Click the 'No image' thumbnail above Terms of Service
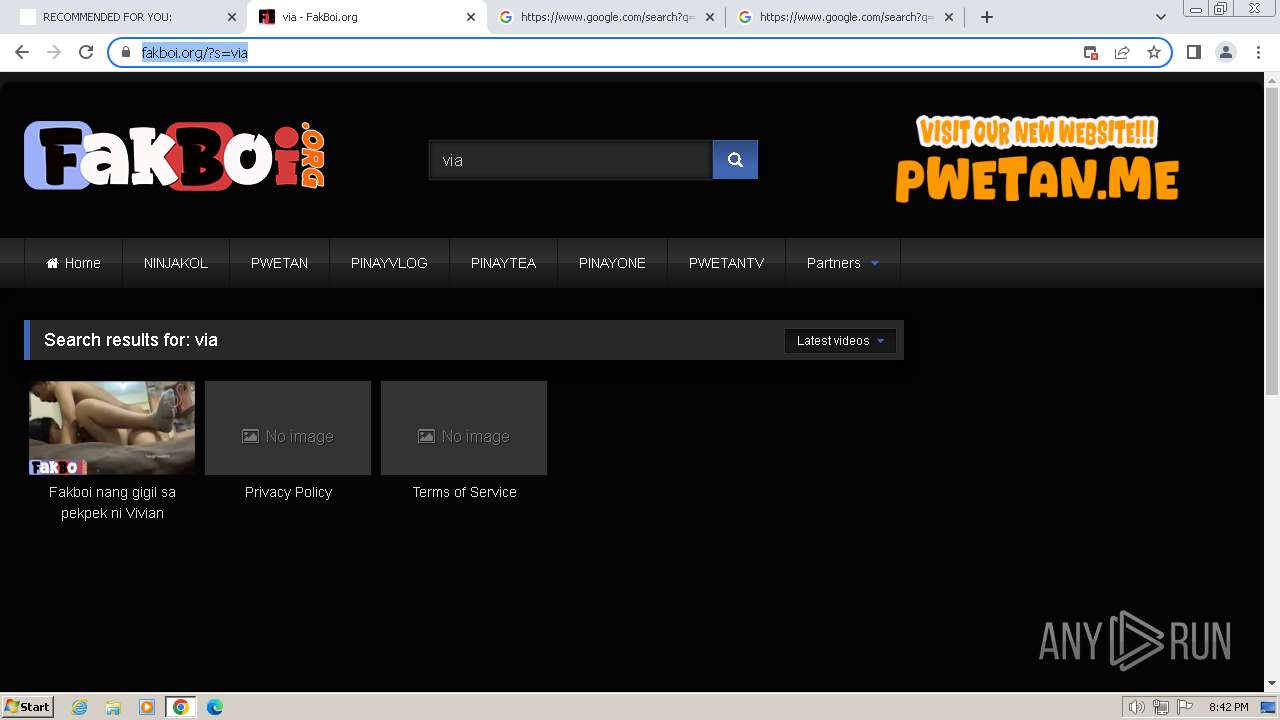1280x720 pixels. click(x=464, y=428)
